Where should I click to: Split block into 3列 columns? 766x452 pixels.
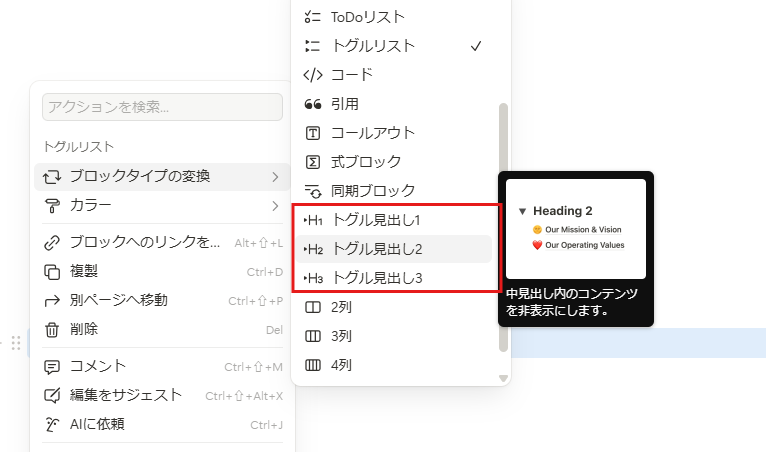(394, 336)
